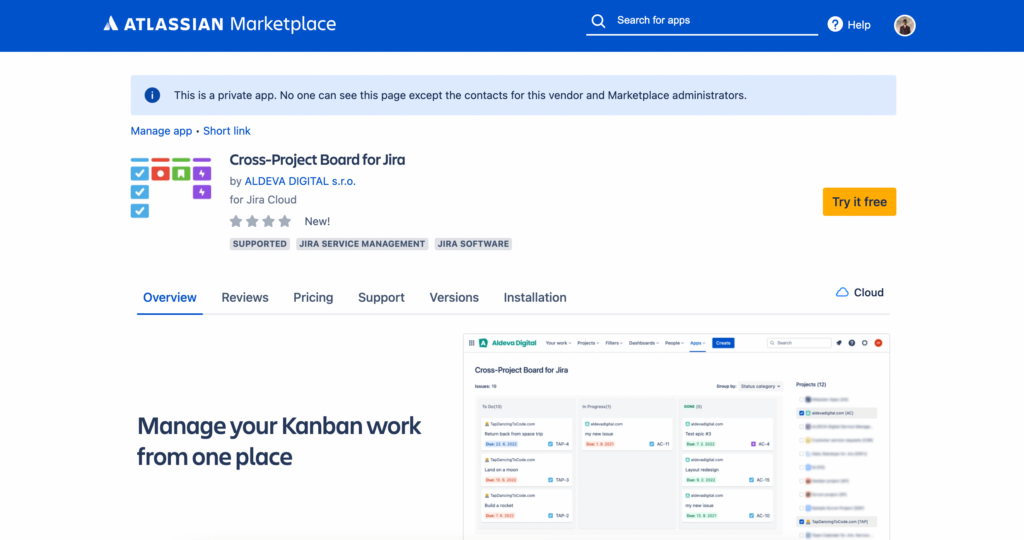Expand People menu in preview screenshot
This screenshot has width=1024, height=540.
674,343
